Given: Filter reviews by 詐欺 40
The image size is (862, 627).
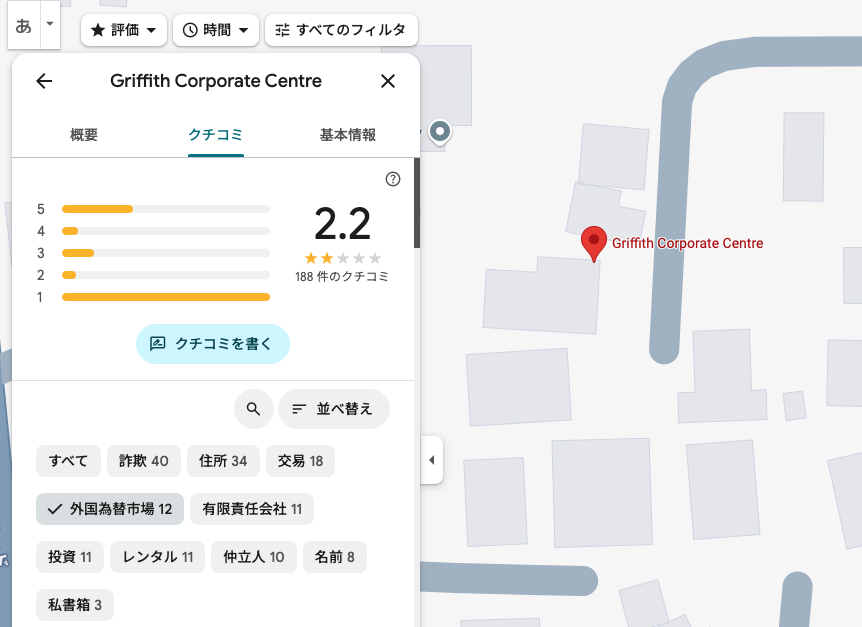Looking at the screenshot, I should pos(144,461).
